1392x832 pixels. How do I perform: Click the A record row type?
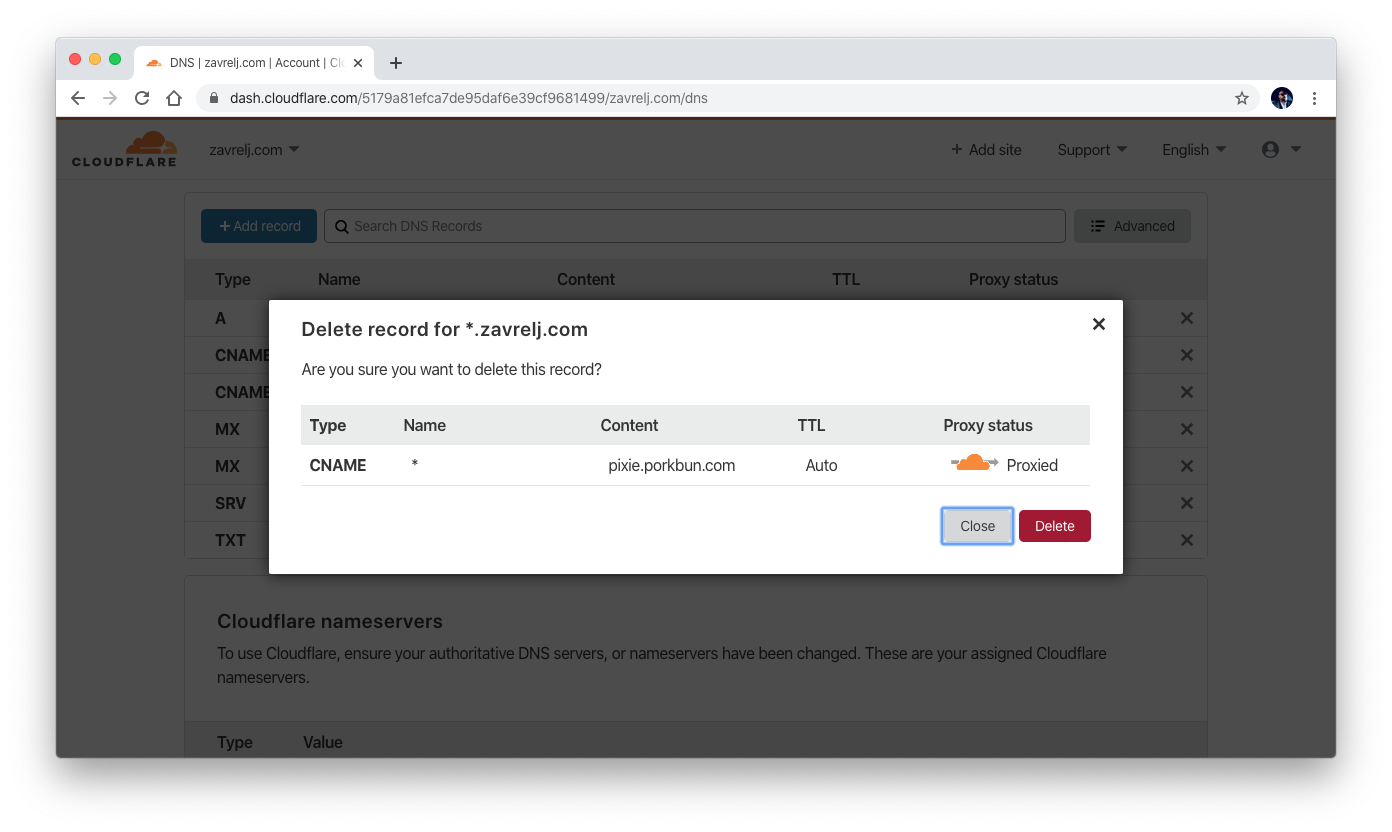pos(220,318)
